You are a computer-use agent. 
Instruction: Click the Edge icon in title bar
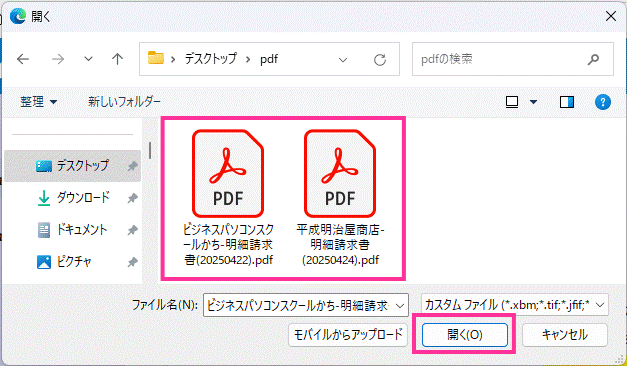pos(17,16)
